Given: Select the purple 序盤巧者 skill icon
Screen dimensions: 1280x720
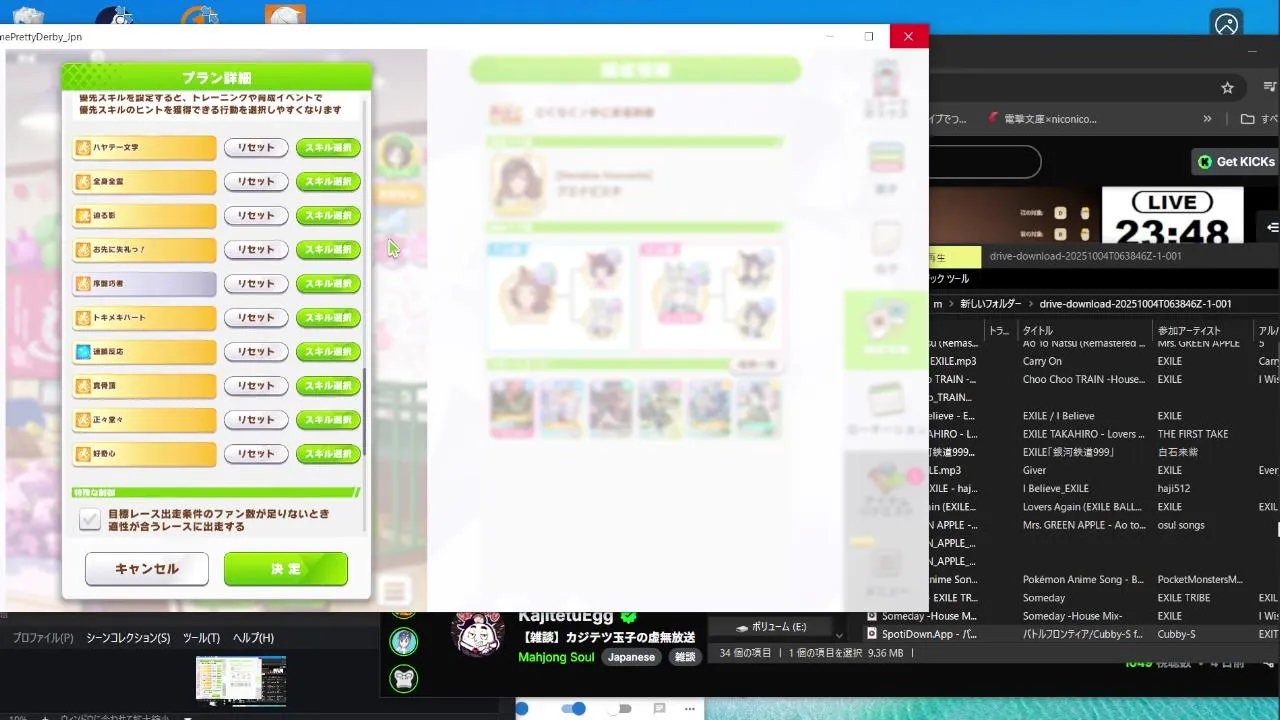Looking at the screenshot, I should click(83, 284).
